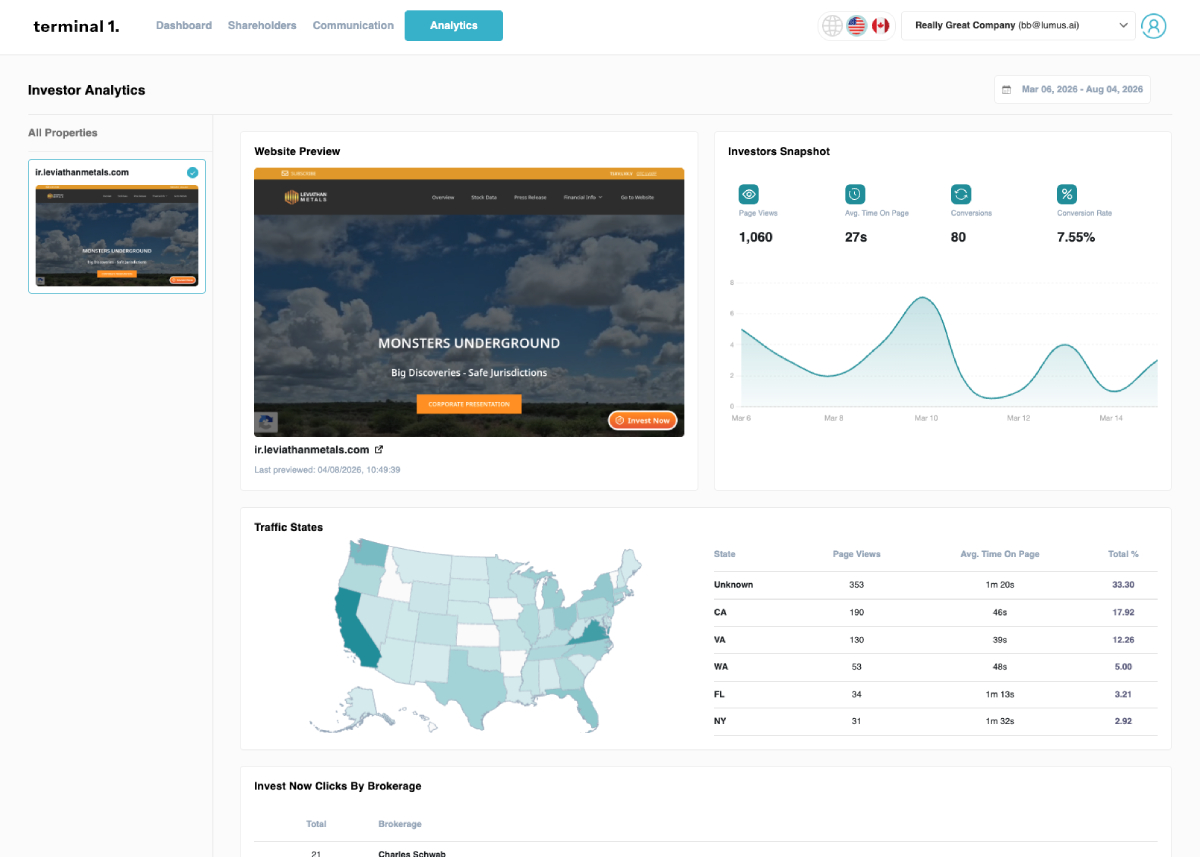This screenshot has width=1200, height=857.
Task: Click Stock Data in the website preview nav
Action: tap(484, 197)
